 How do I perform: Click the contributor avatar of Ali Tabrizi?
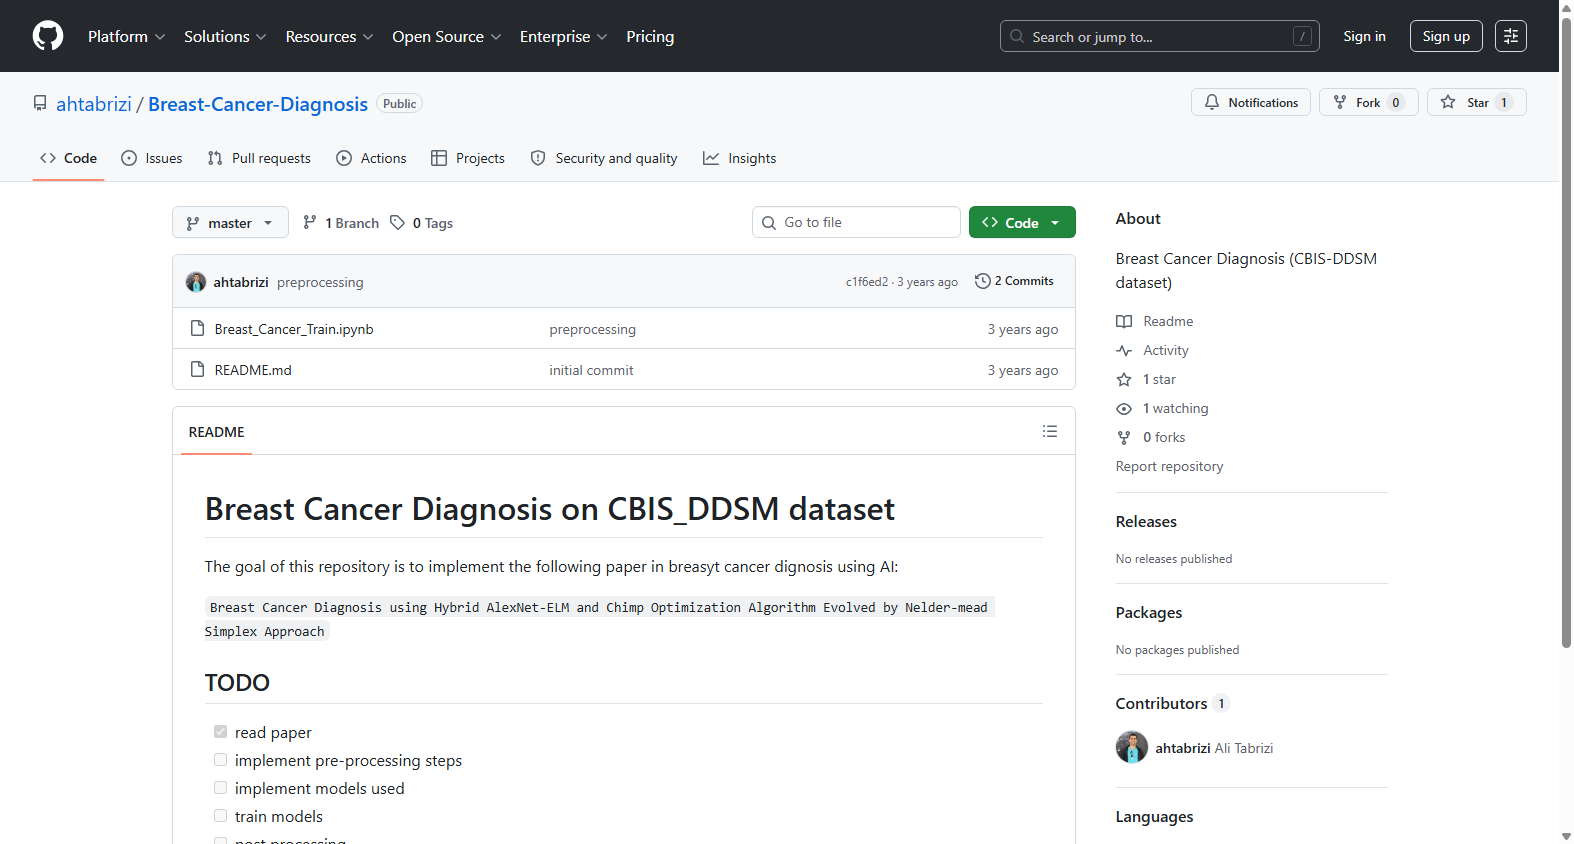point(1132,747)
